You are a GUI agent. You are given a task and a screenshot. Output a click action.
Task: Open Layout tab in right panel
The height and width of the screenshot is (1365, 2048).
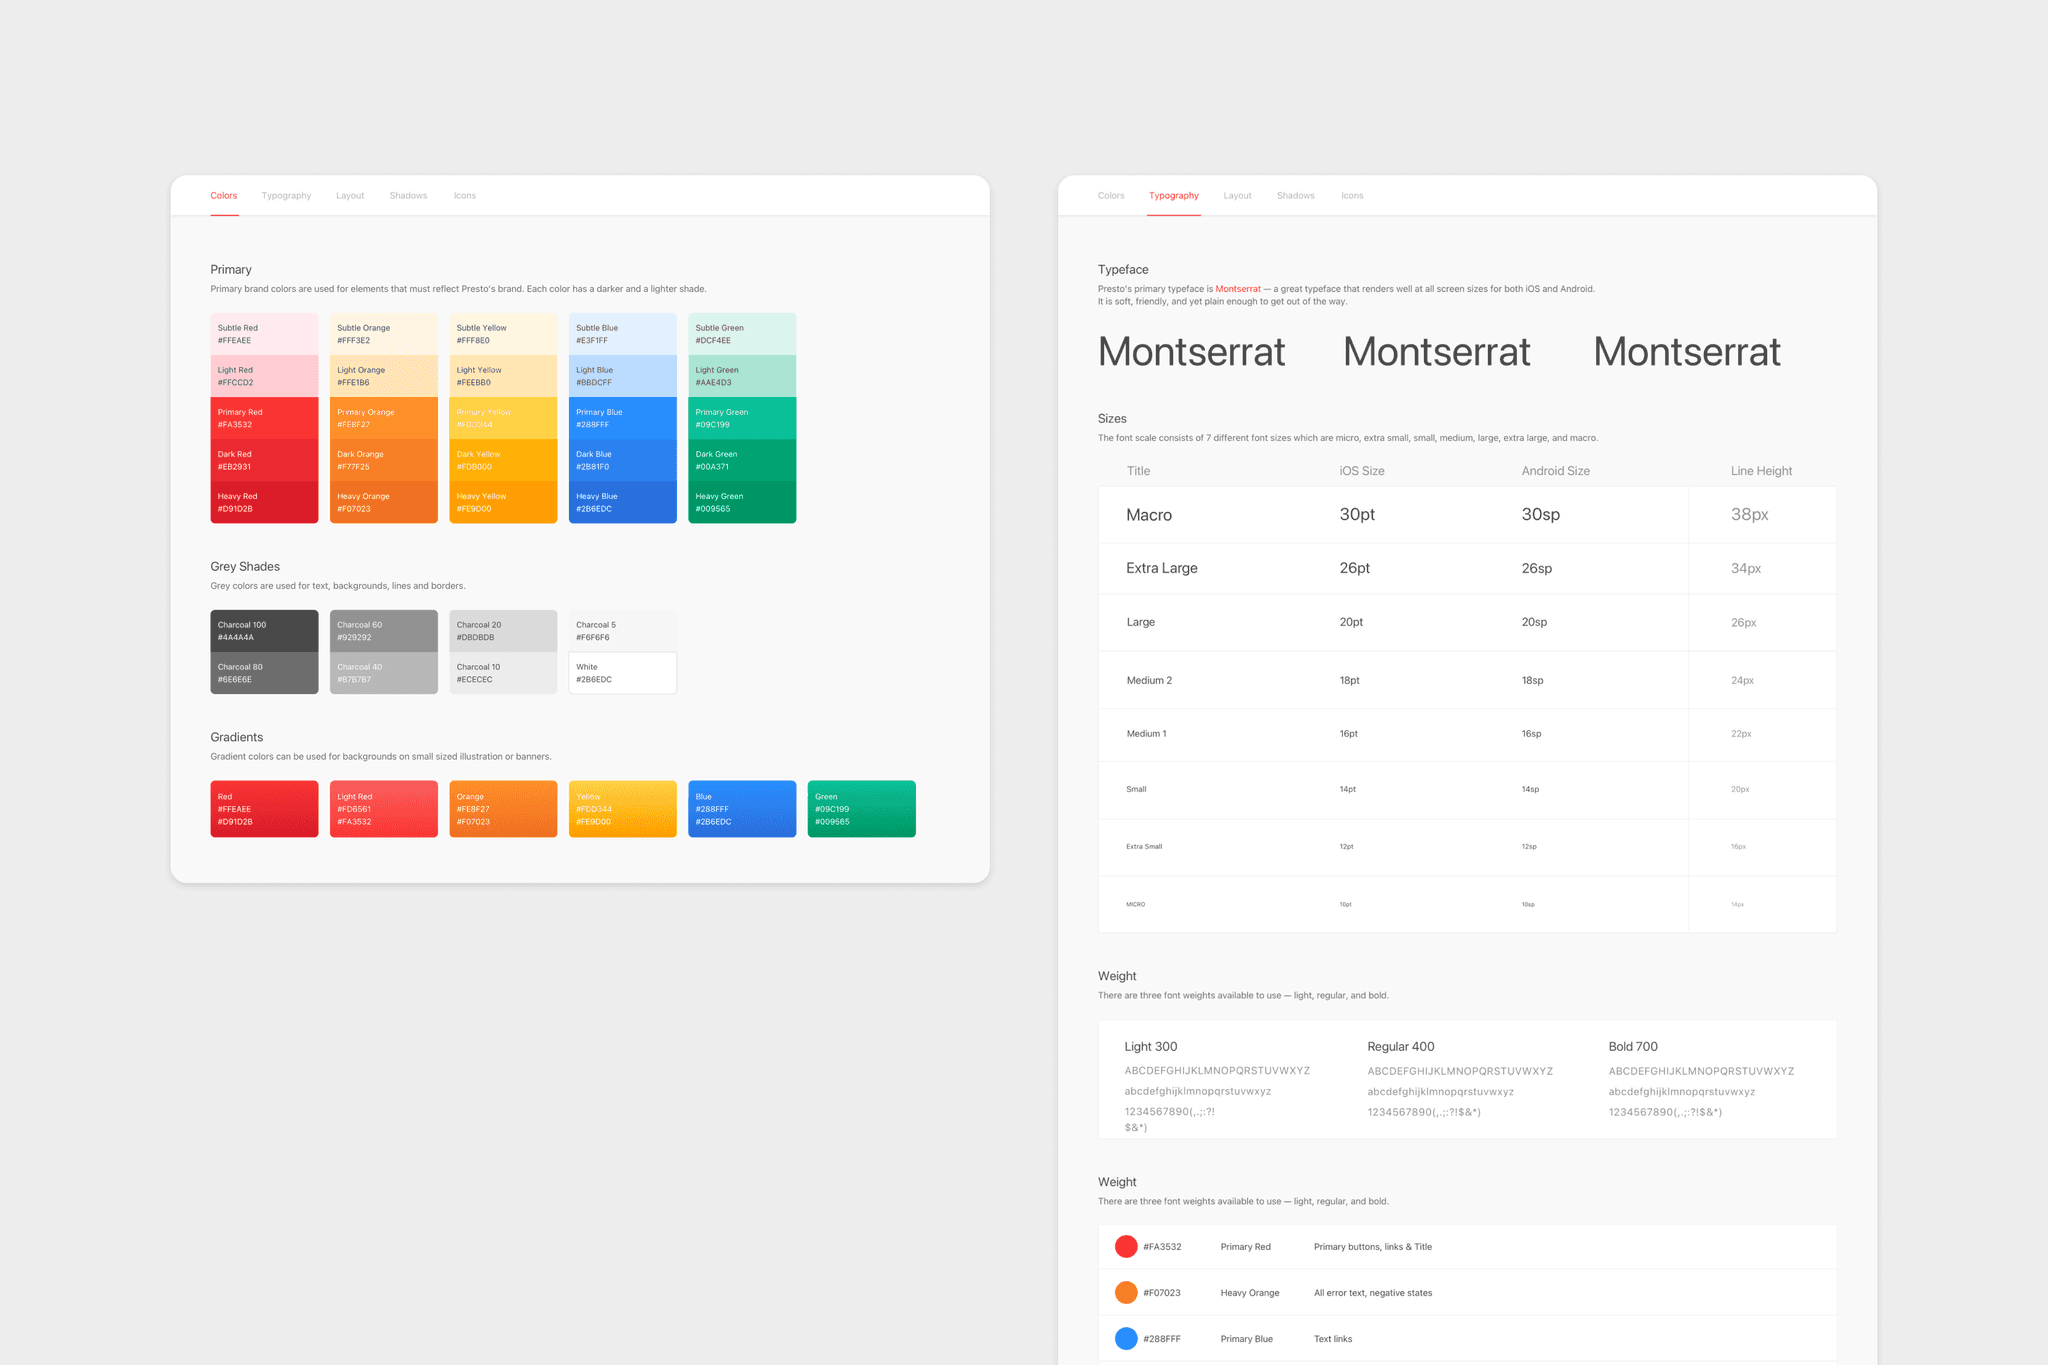[1237, 196]
